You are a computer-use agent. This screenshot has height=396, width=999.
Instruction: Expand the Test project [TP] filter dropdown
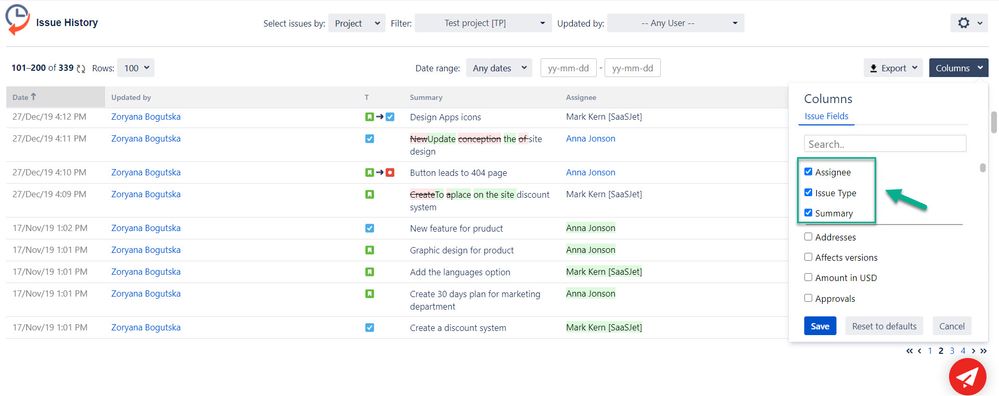coord(482,24)
